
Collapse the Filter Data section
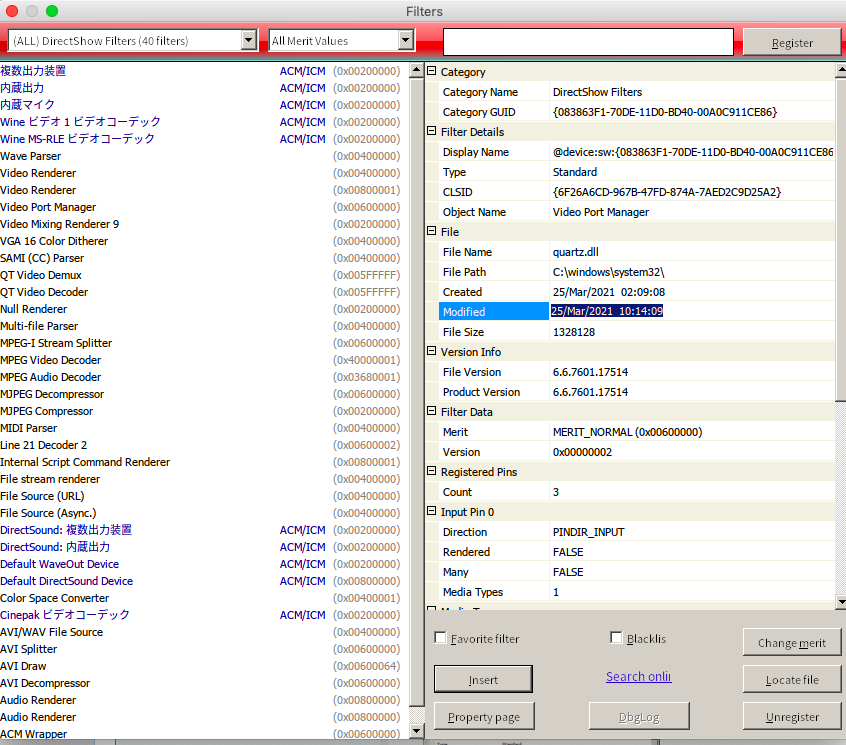432,412
